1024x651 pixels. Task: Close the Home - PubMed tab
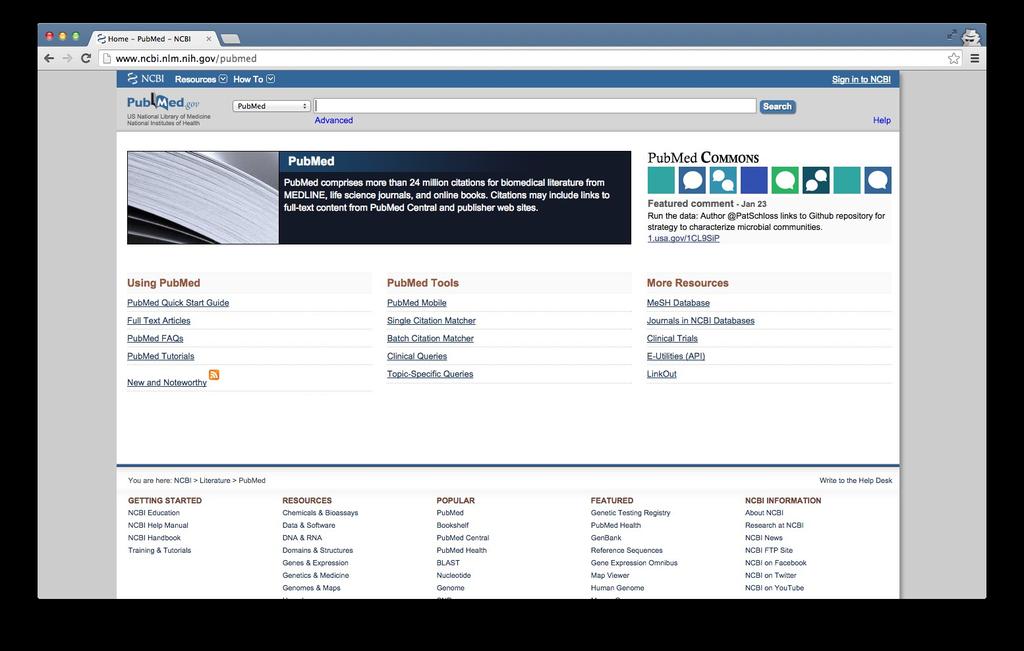coord(208,39)
